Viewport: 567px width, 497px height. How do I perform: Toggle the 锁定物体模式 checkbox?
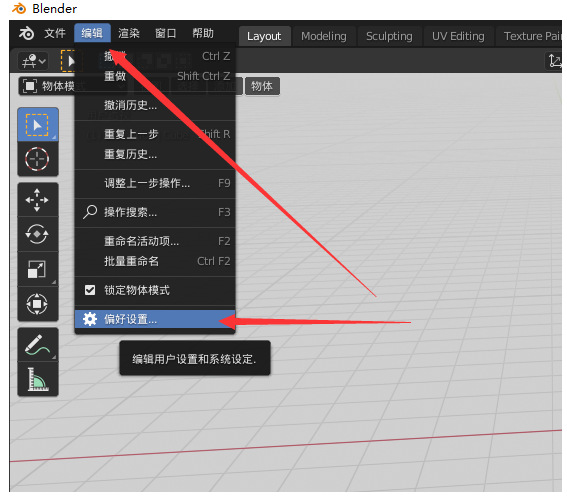coord(90,290)
